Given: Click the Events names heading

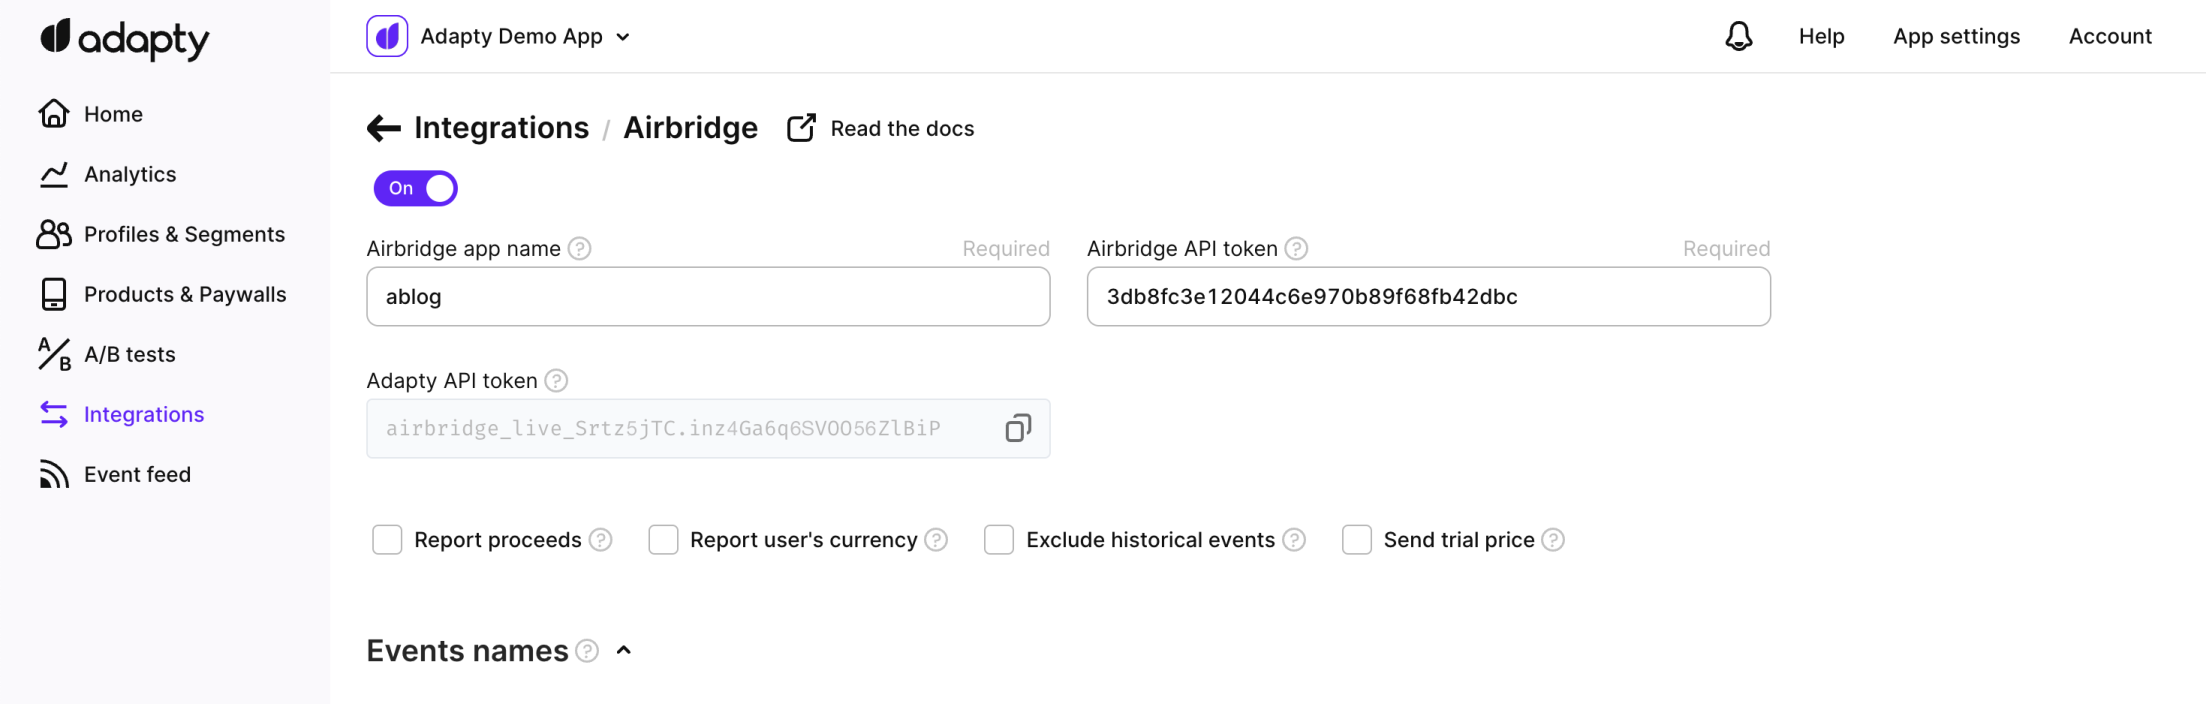Looking at the screenshot, I should tap(467, 651).
